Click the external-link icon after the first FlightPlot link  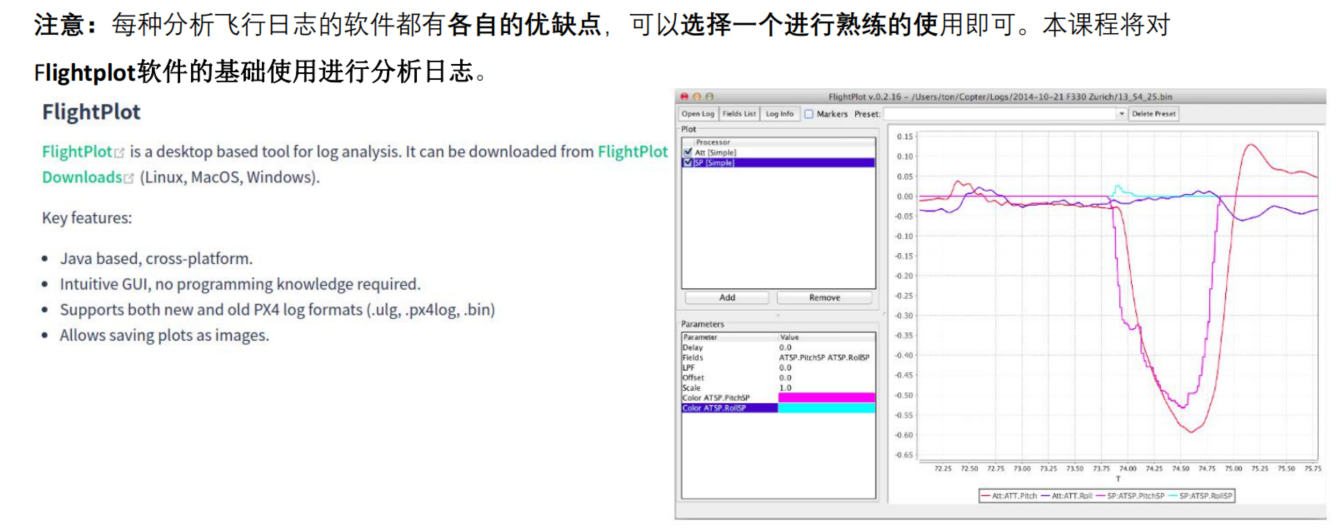point(120,153)
